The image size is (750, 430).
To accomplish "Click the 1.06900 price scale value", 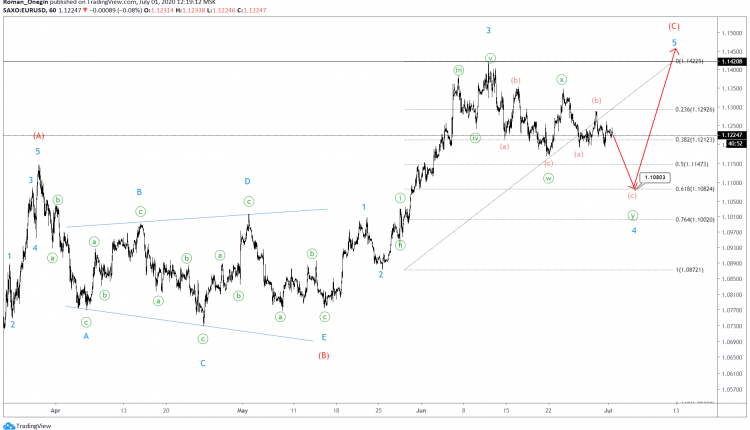I will pyautogui.click(x=733, y=342).
